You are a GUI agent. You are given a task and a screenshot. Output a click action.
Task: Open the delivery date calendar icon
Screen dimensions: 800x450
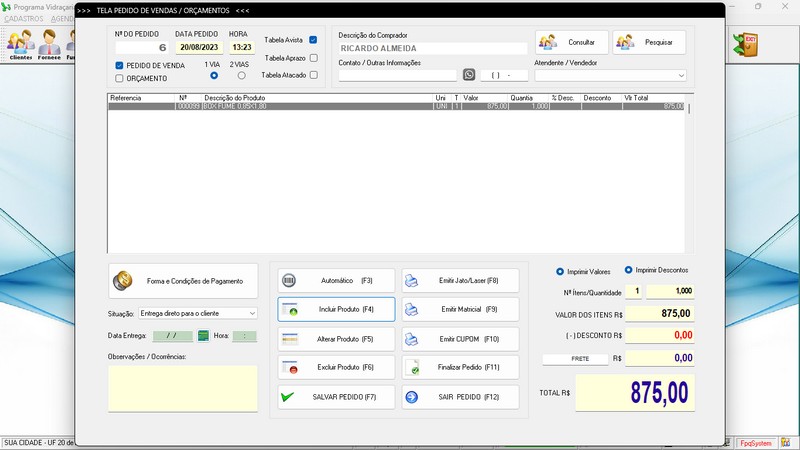[x=203, y=336]
